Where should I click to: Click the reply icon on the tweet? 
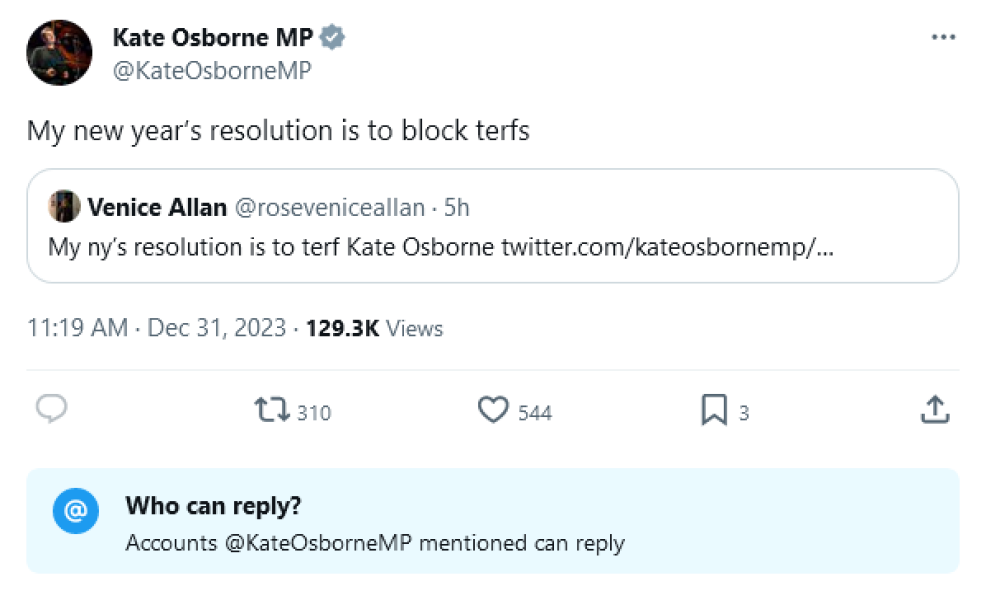click(x=51, y=409)
